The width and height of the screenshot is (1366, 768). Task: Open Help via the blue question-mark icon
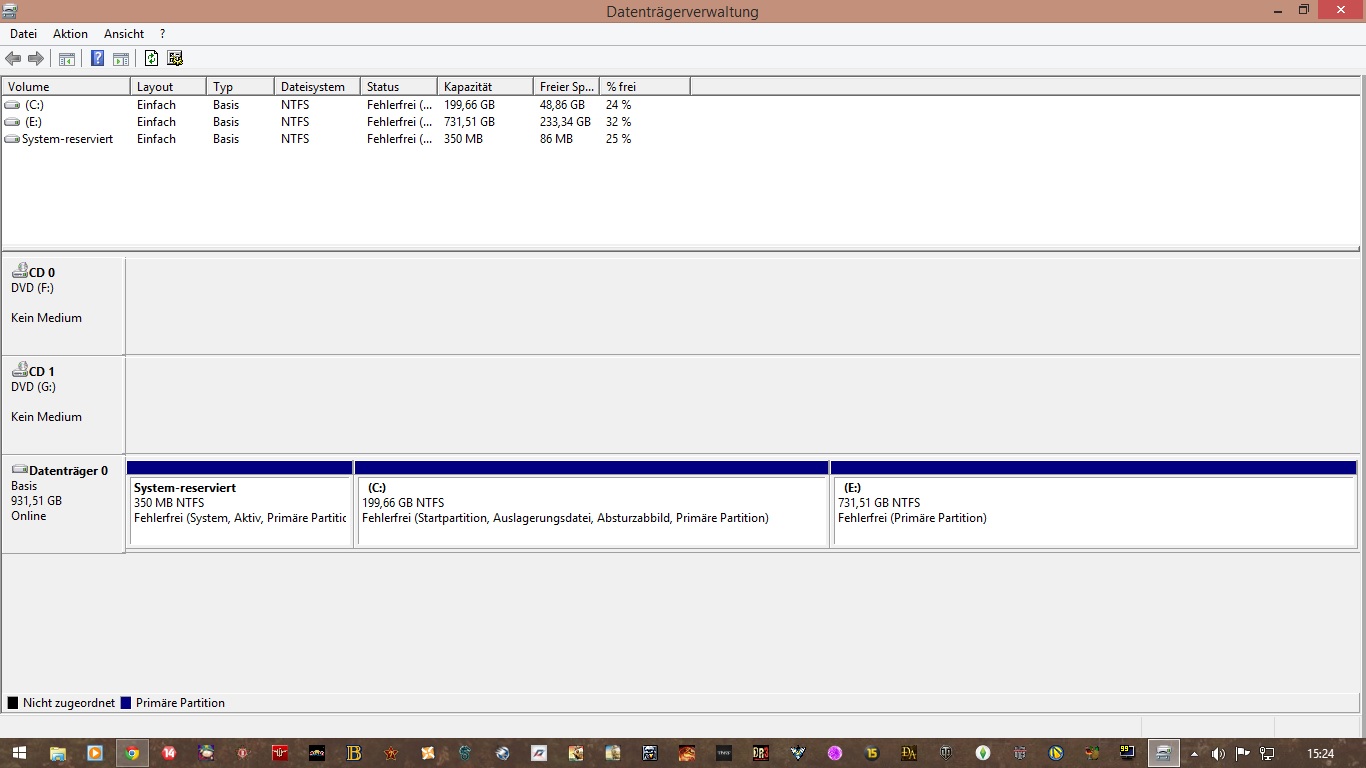coord(97,59)
